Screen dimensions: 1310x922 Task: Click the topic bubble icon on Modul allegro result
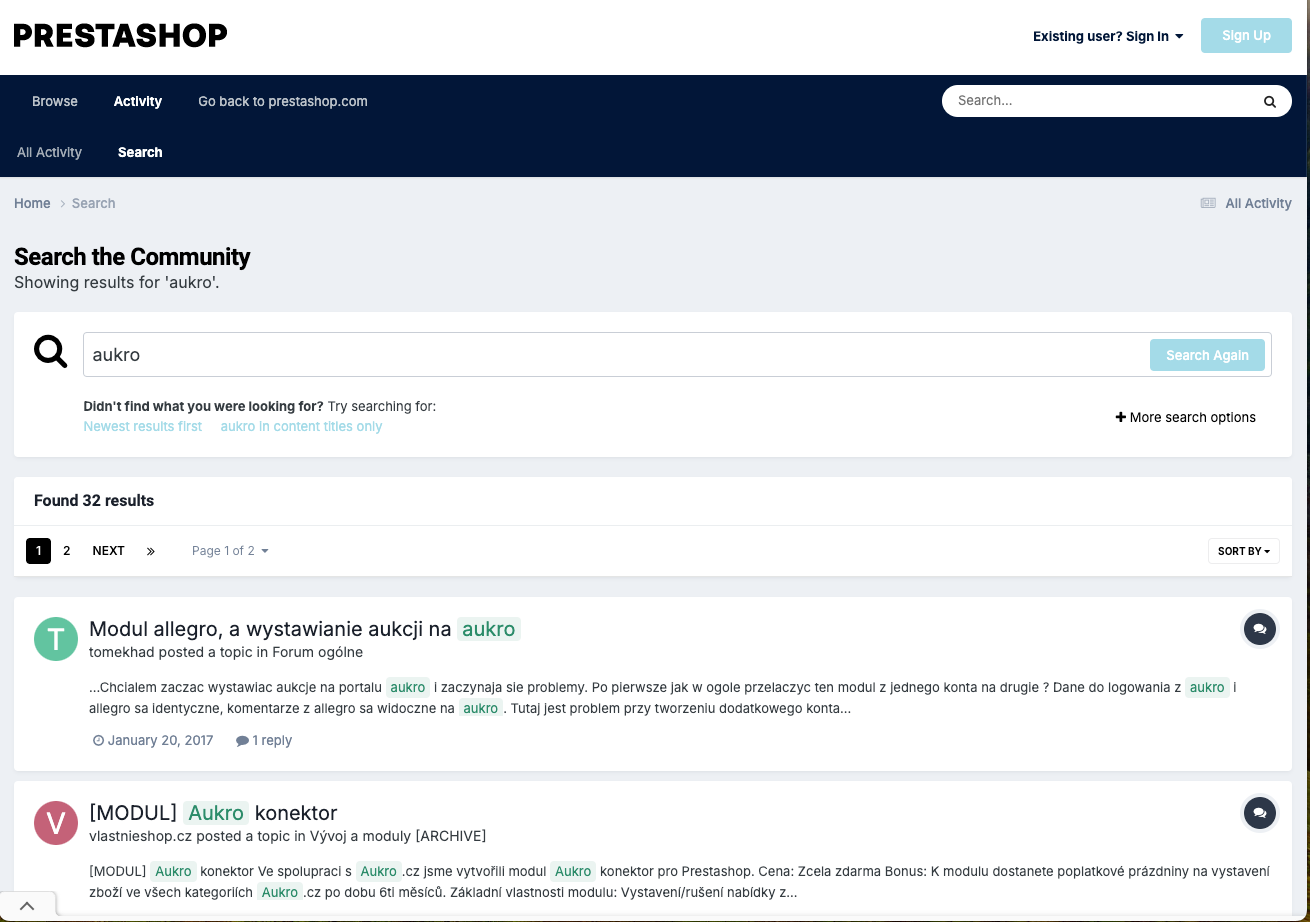pyautogui.click(x=1259, y=629)
